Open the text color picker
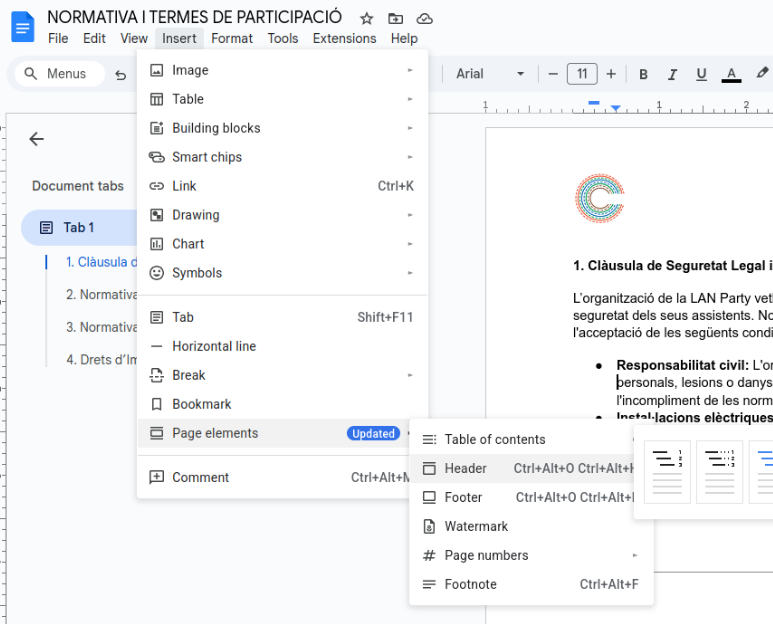 731,74
